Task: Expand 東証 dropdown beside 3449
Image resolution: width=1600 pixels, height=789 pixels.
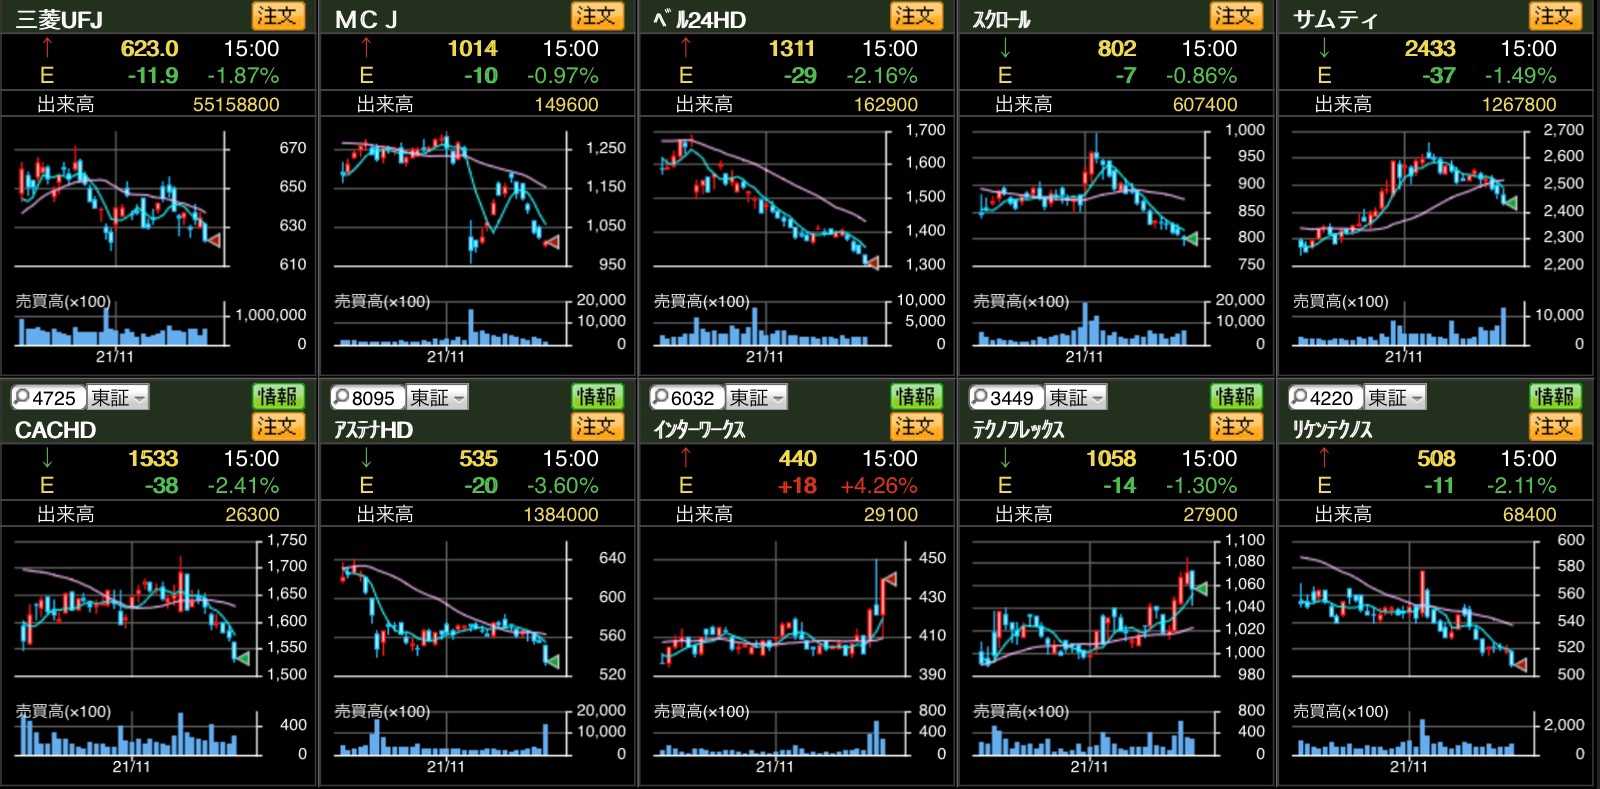Action: pyautogui.click(x=1076, y=398)
